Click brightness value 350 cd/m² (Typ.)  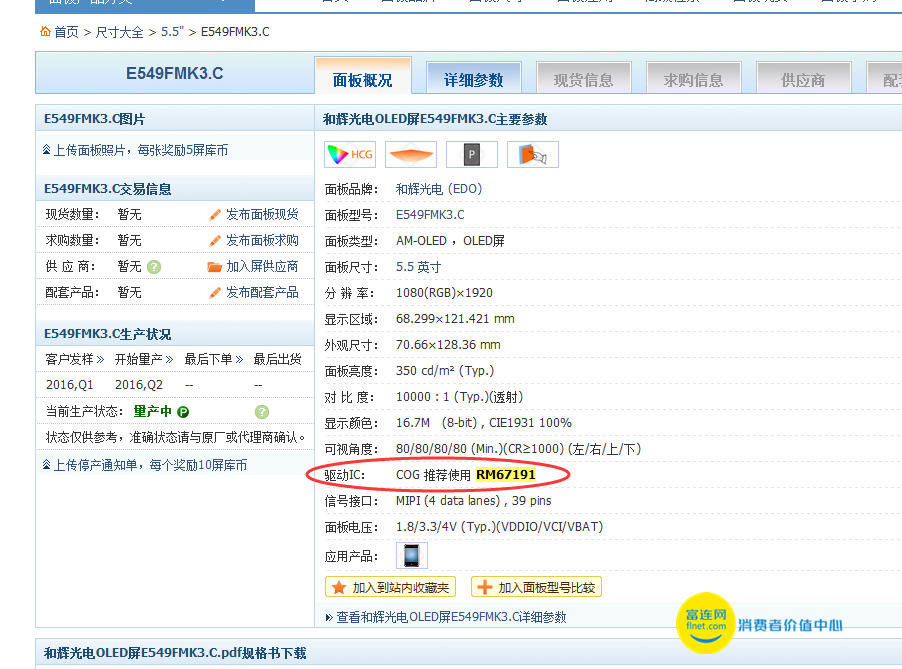click(x=445, y=370)
